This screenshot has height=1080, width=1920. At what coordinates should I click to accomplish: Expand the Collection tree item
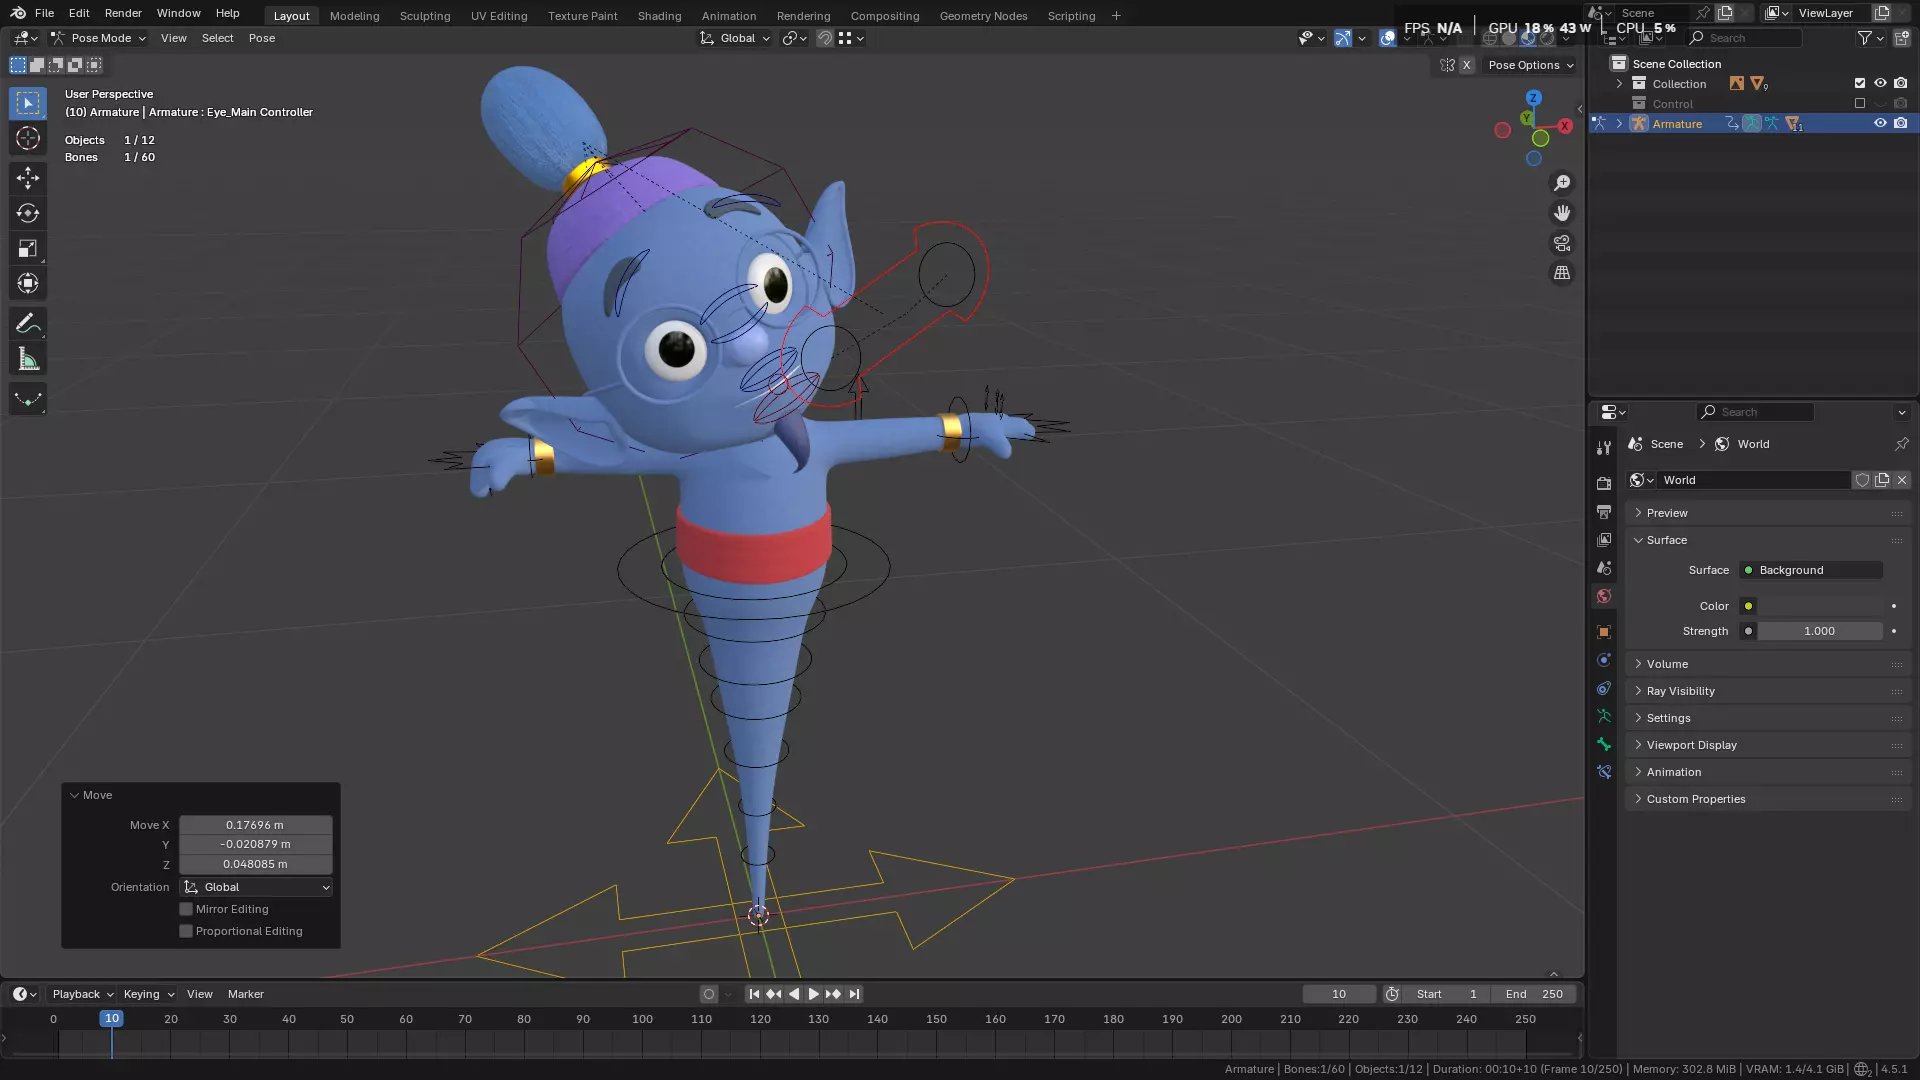click(1619, 83)
